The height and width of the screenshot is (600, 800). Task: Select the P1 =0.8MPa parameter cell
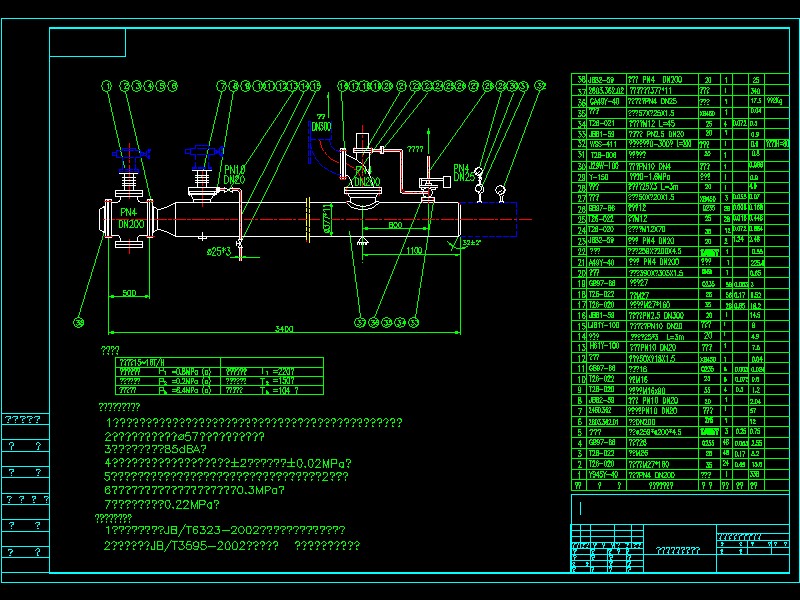tap(168, 372)
